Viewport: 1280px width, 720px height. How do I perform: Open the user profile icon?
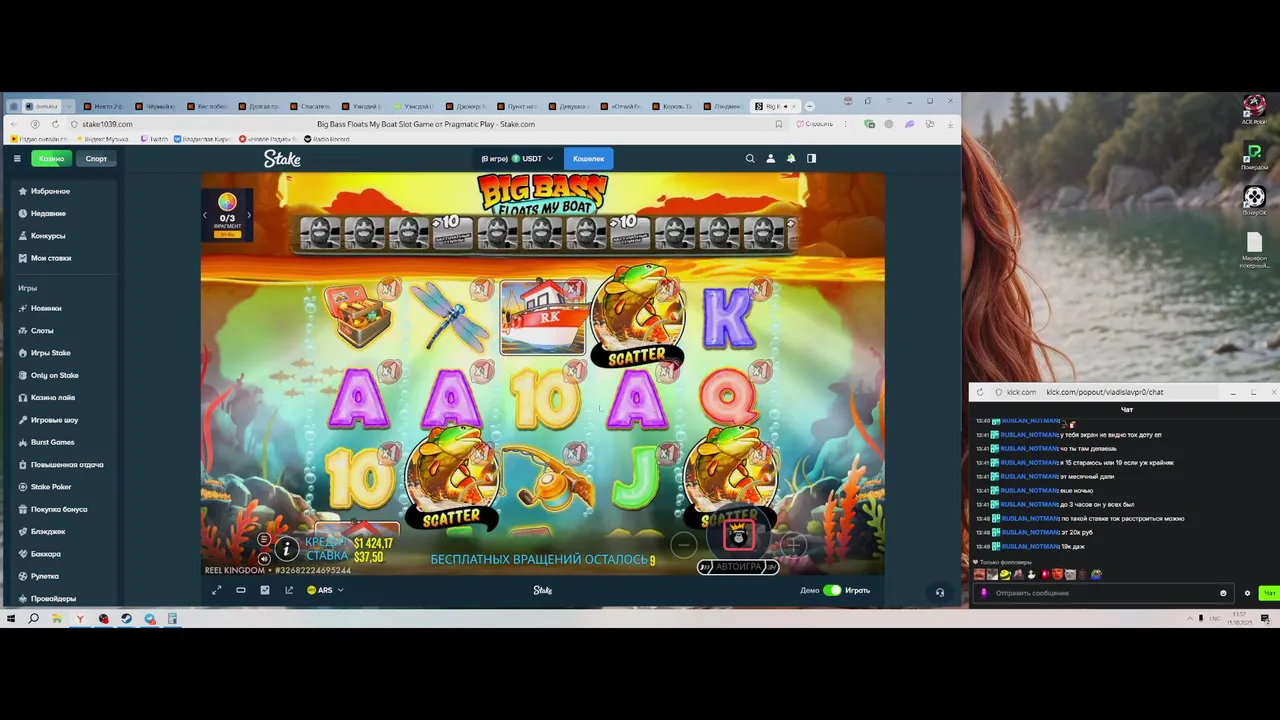(770, 158)
